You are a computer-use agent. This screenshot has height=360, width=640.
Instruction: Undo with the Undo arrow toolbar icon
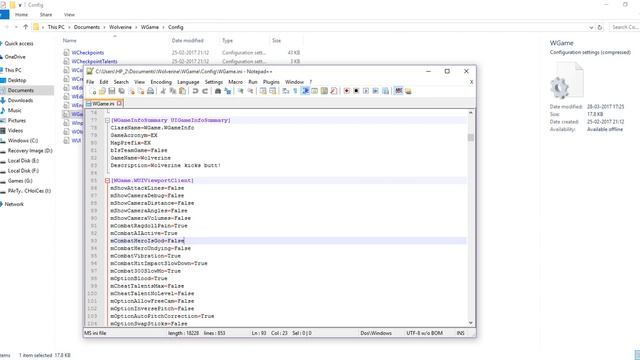click(x=195, y=91)
